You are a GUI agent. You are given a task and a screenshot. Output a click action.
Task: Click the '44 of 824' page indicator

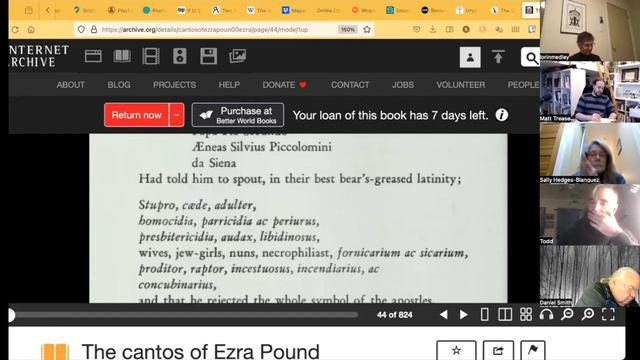click(x=394, y=315)
